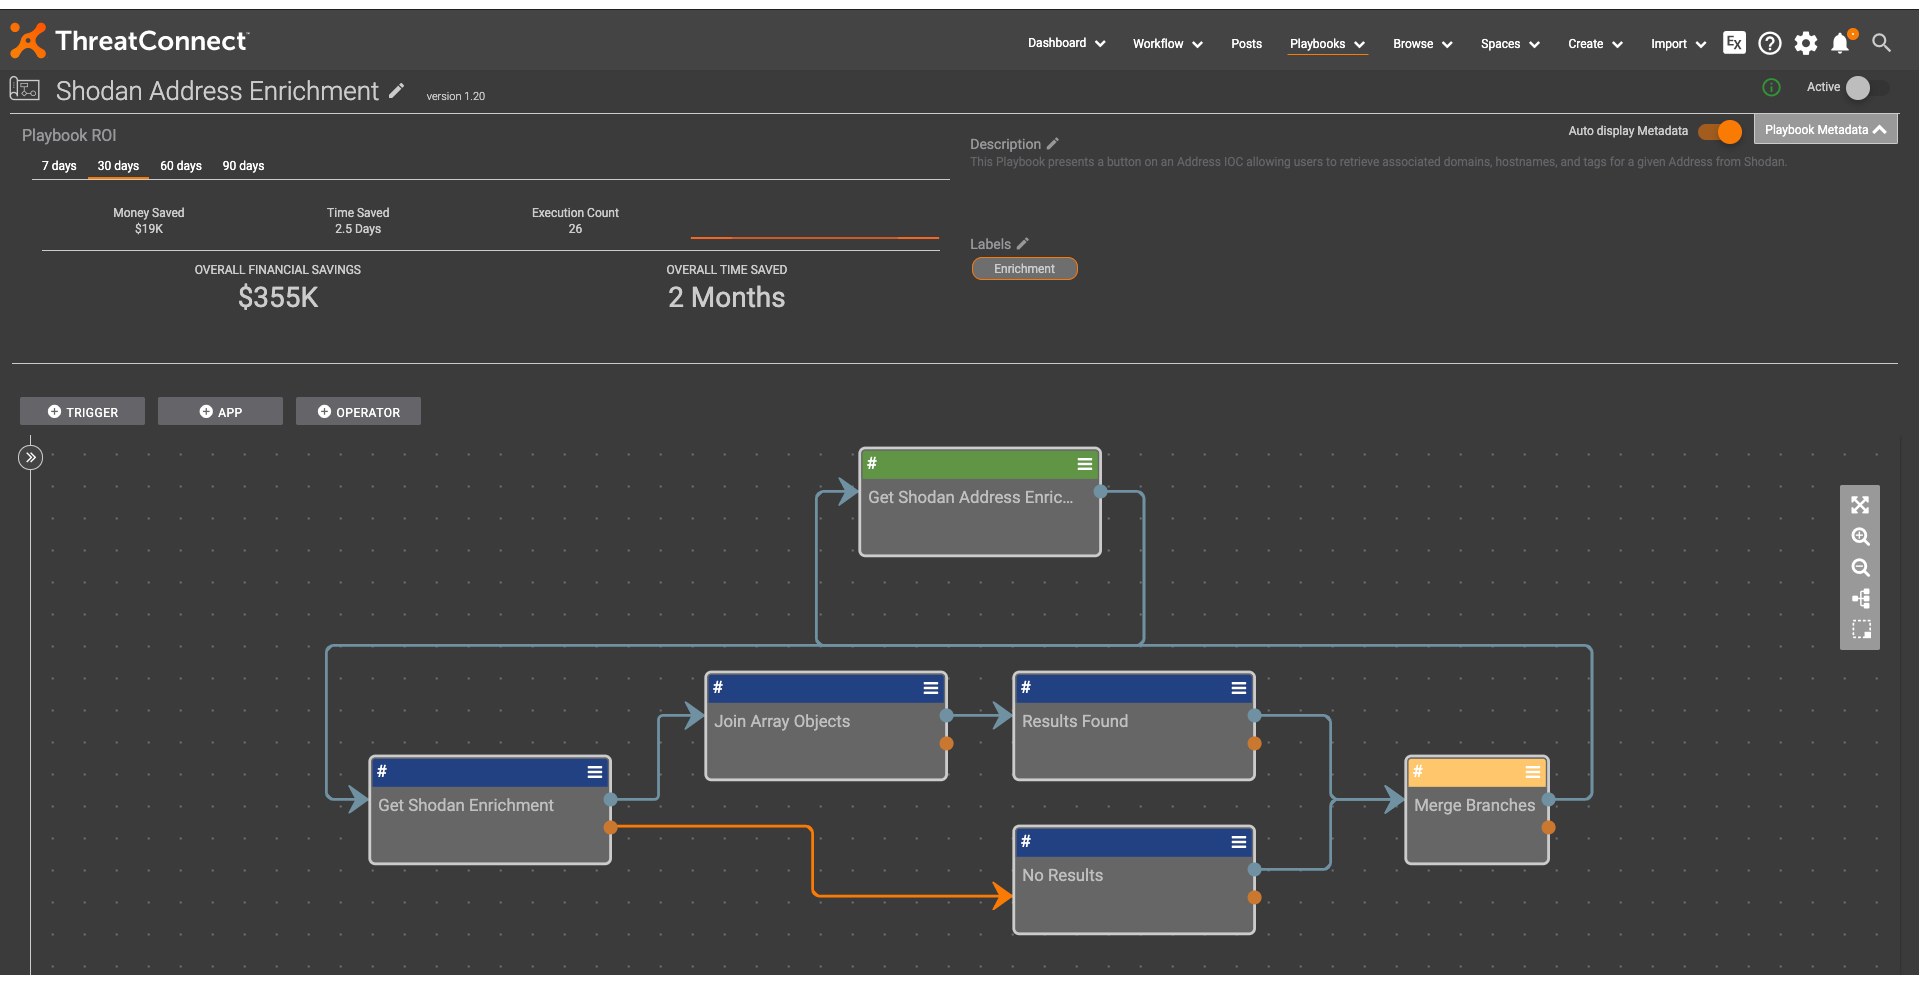This screenshot has height=990, width=1919.
Task: Open the help question mark icon
Action: [x=1770, y=43]
